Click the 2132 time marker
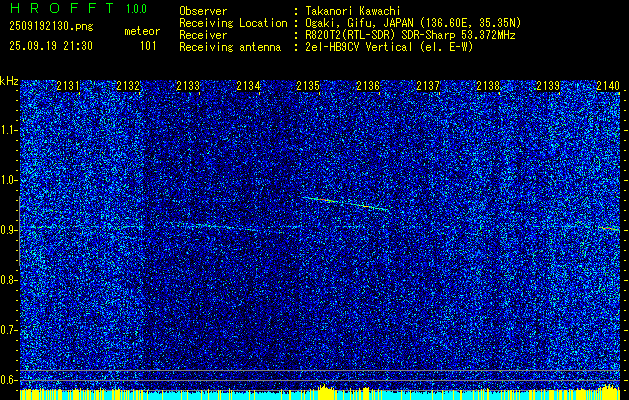 tap(128, 85)
